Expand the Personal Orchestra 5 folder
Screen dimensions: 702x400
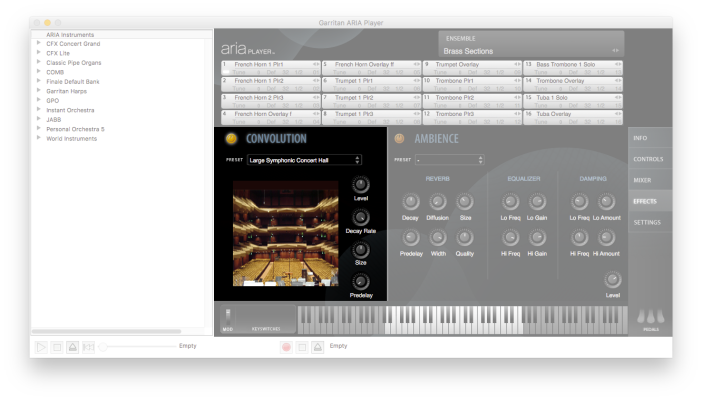click(39, 129)
